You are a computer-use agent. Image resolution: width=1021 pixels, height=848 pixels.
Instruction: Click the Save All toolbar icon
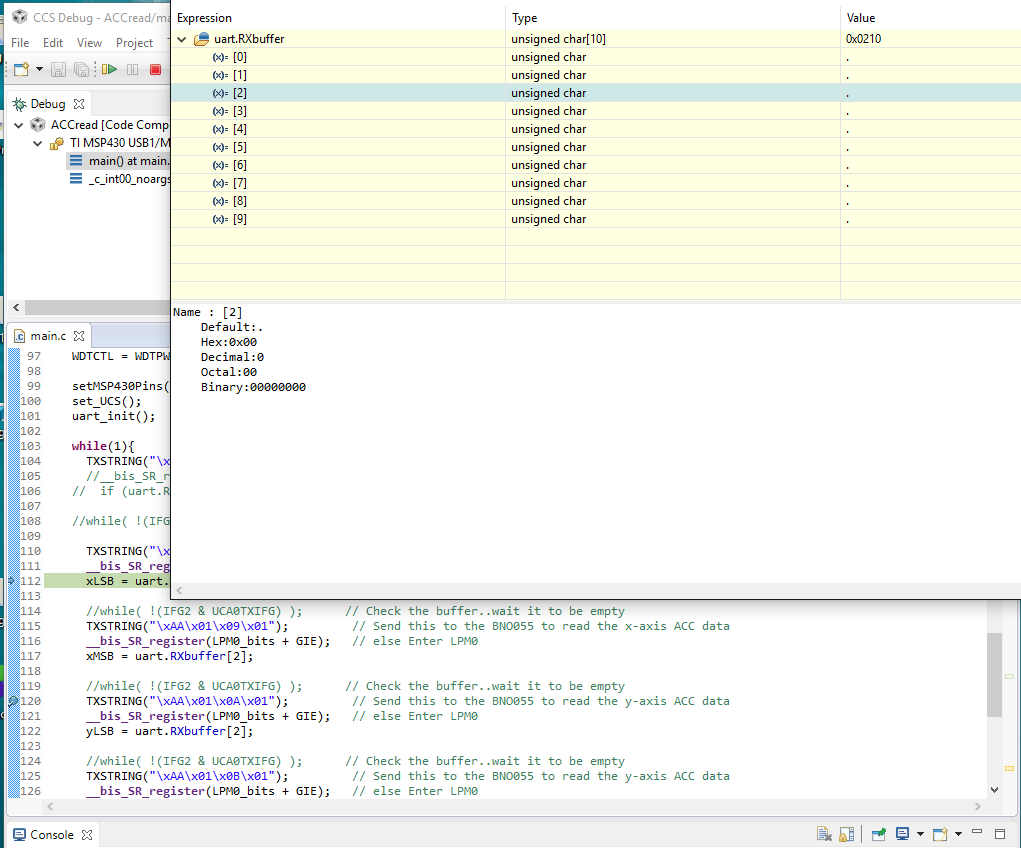click(x=81, y=70)
